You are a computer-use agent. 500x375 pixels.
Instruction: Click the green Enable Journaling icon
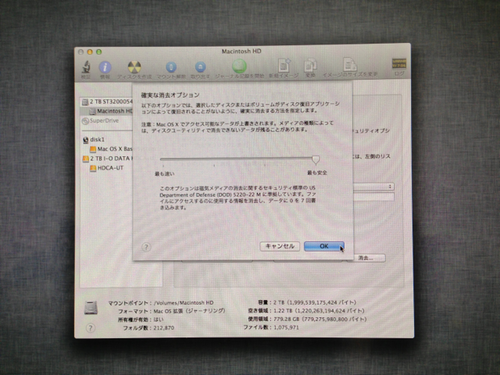(x=239, y=66)
